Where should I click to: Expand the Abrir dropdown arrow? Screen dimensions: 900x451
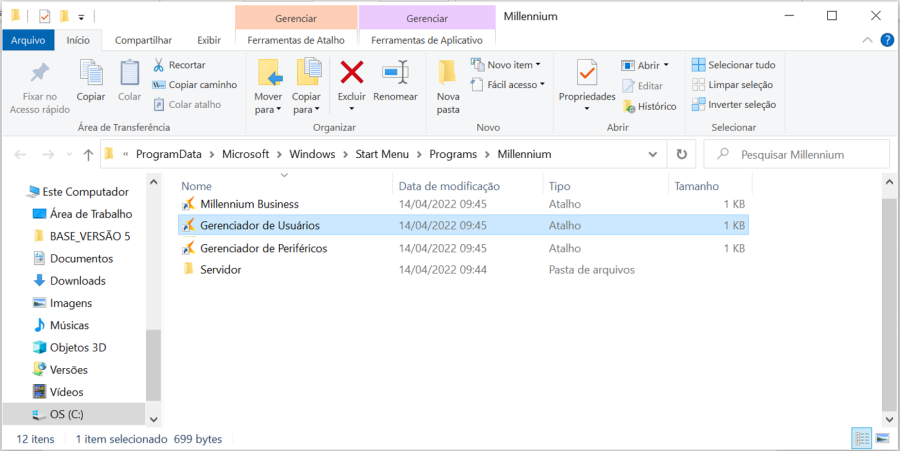click(666, 65)
